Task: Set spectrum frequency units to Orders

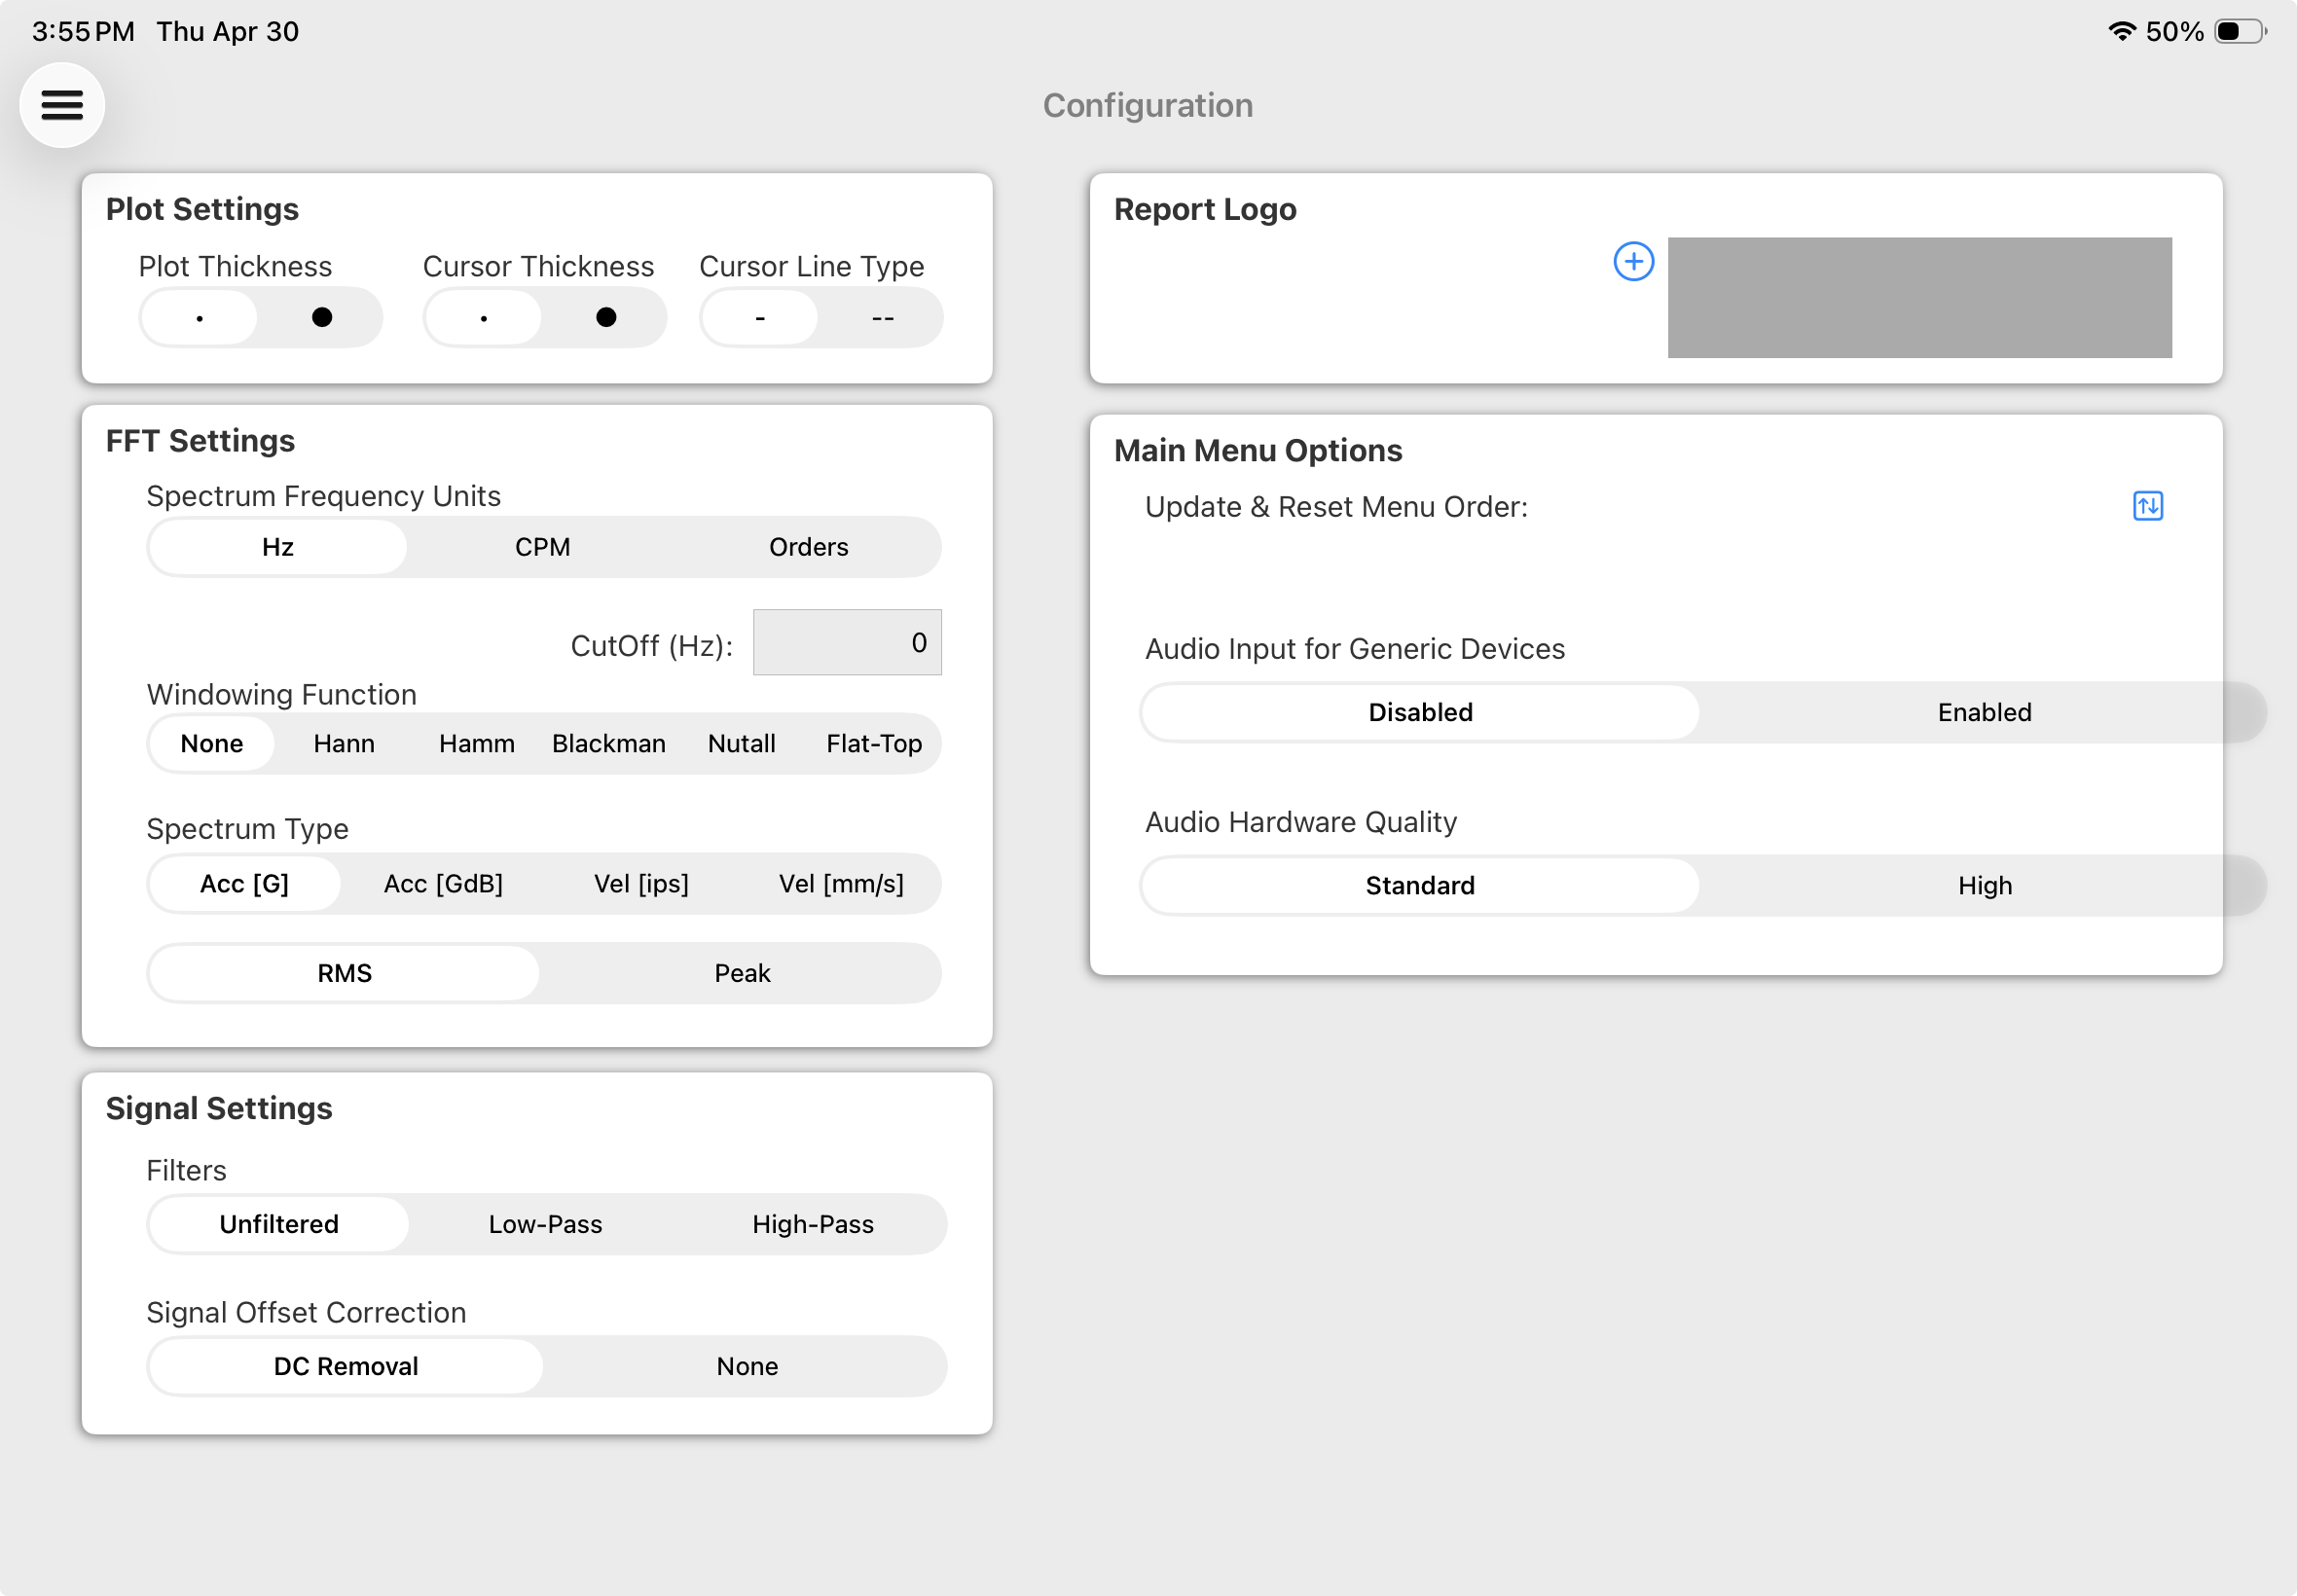Action: coord(808,547)
